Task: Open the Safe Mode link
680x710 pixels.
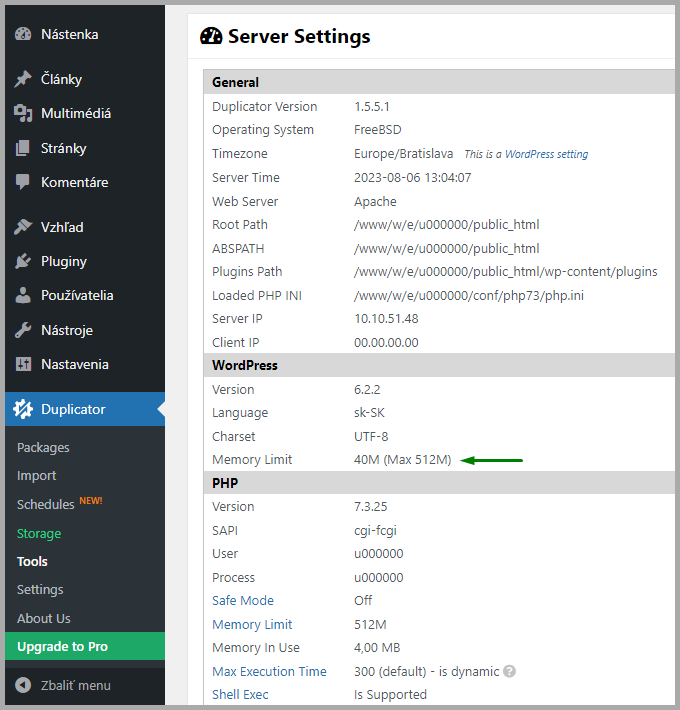Action: [243, 601]
